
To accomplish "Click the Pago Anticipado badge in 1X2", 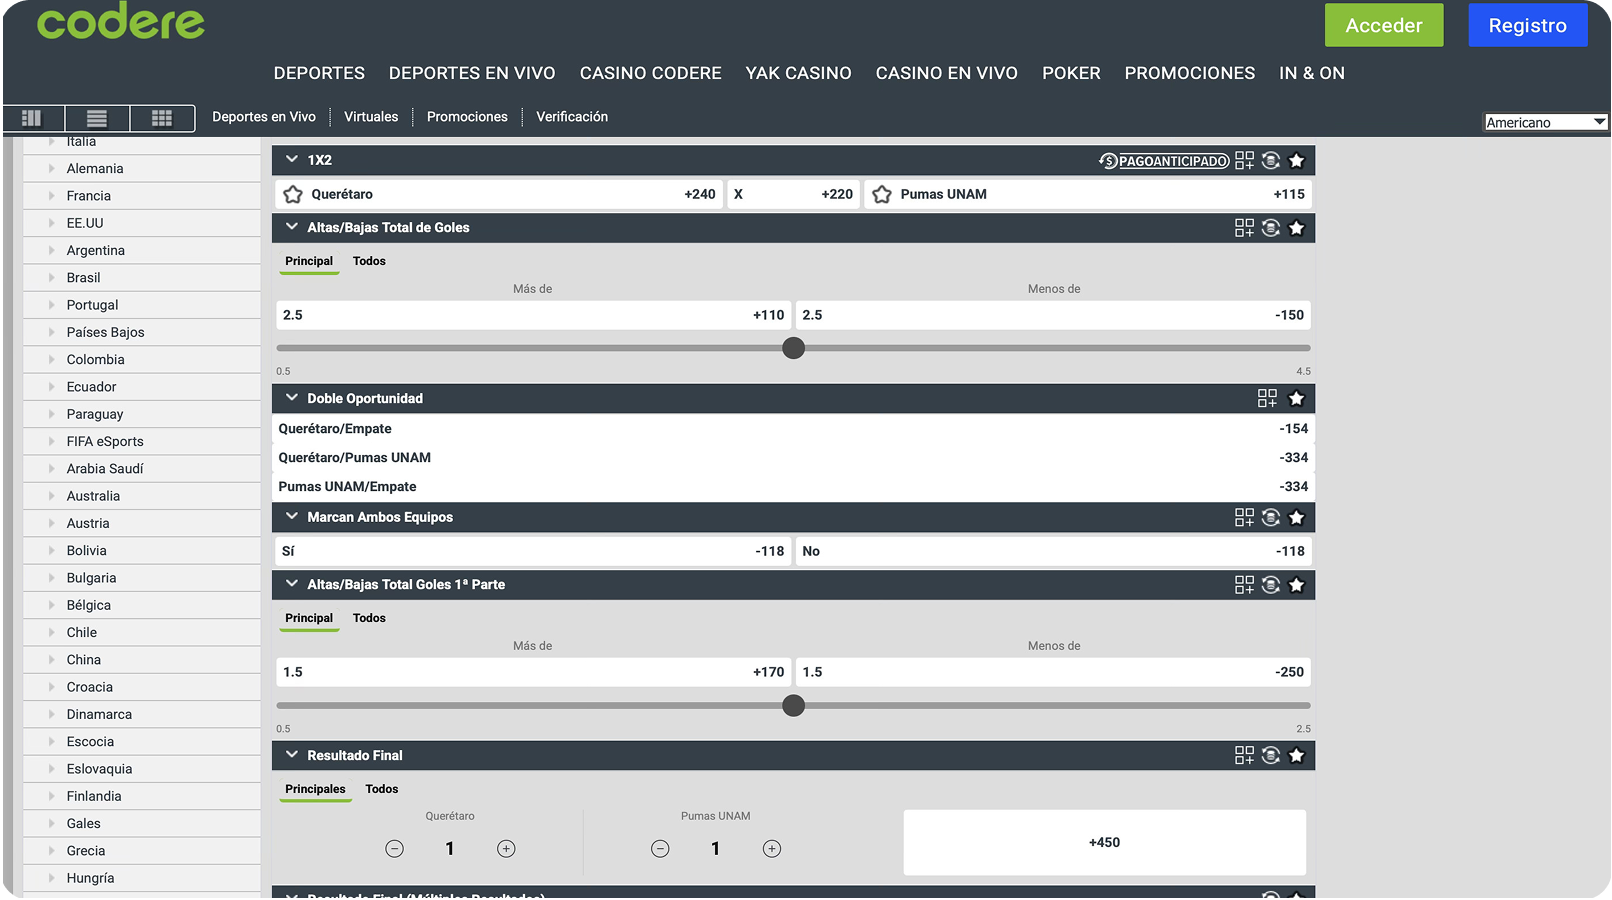I will [1164, 161].
